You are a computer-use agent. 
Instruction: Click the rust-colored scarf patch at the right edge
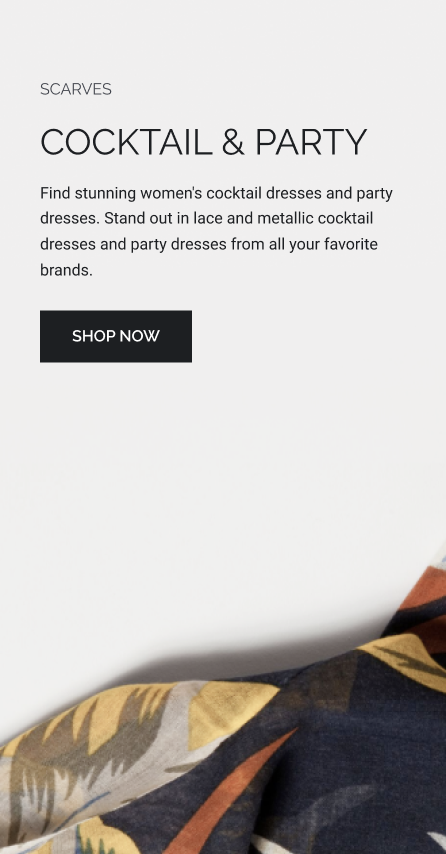point(426,587)
